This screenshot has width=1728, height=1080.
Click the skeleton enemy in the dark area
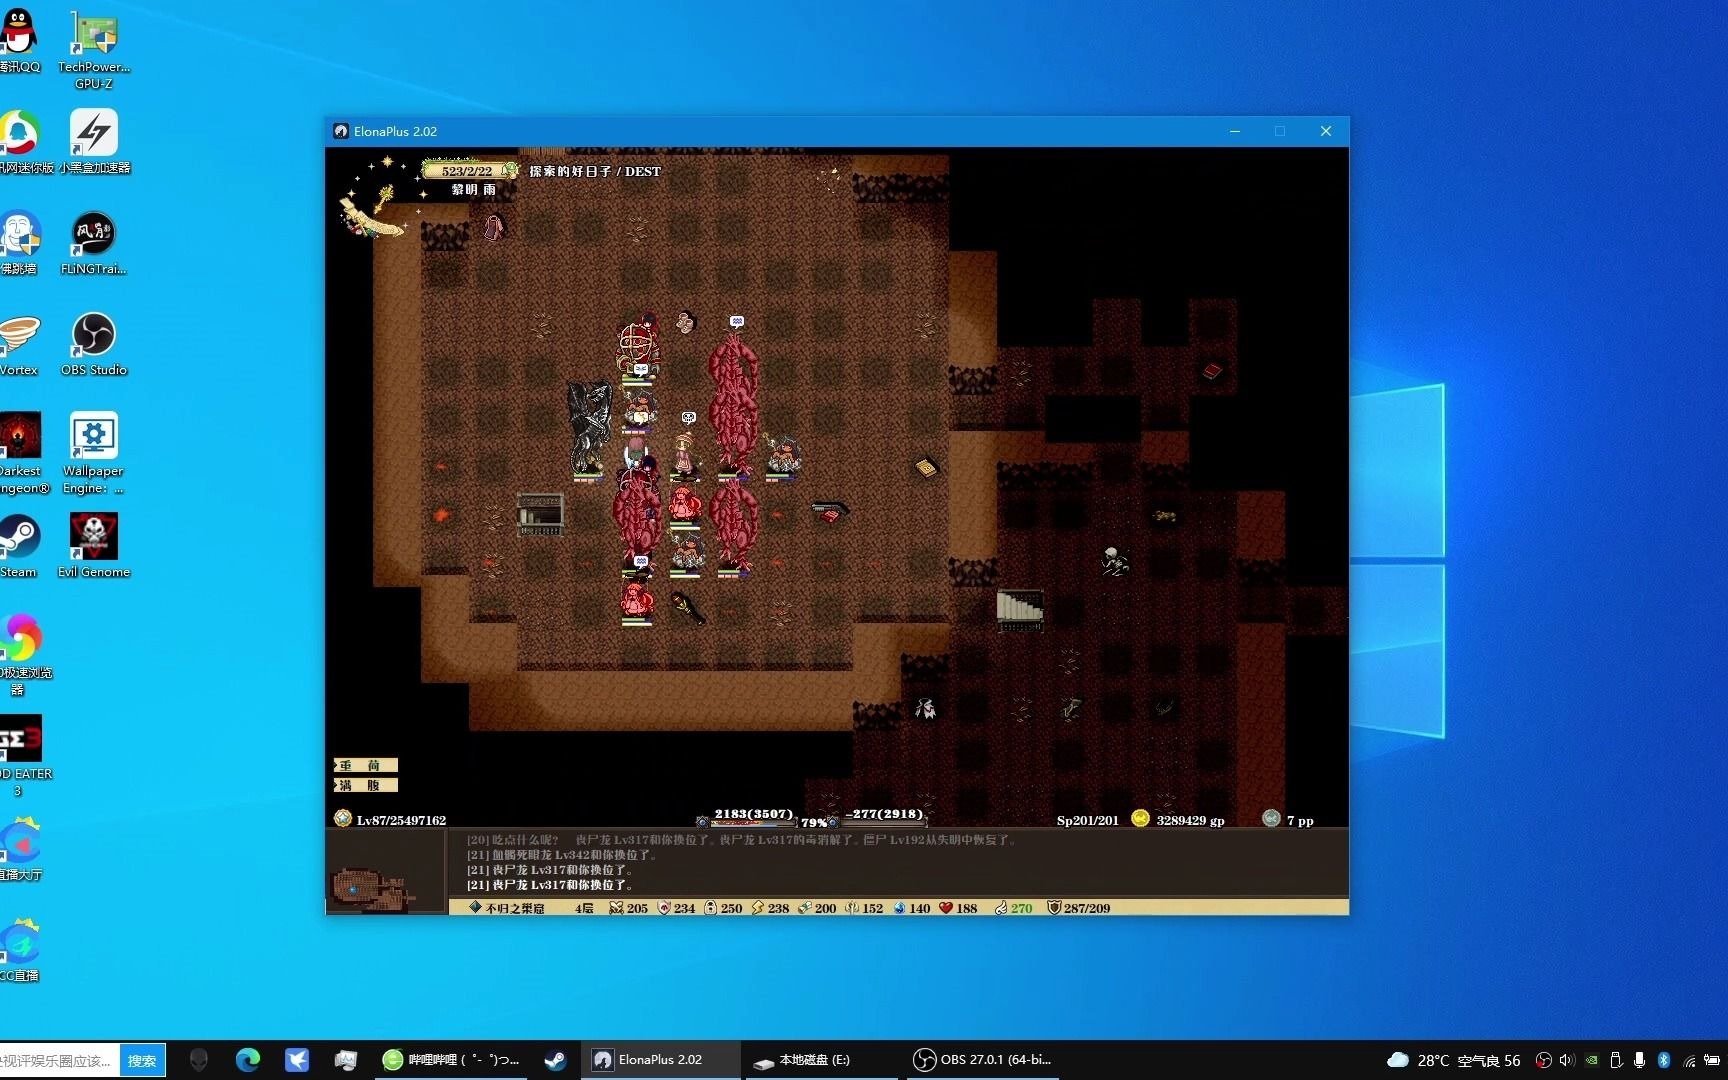[x=1114, y=561]
